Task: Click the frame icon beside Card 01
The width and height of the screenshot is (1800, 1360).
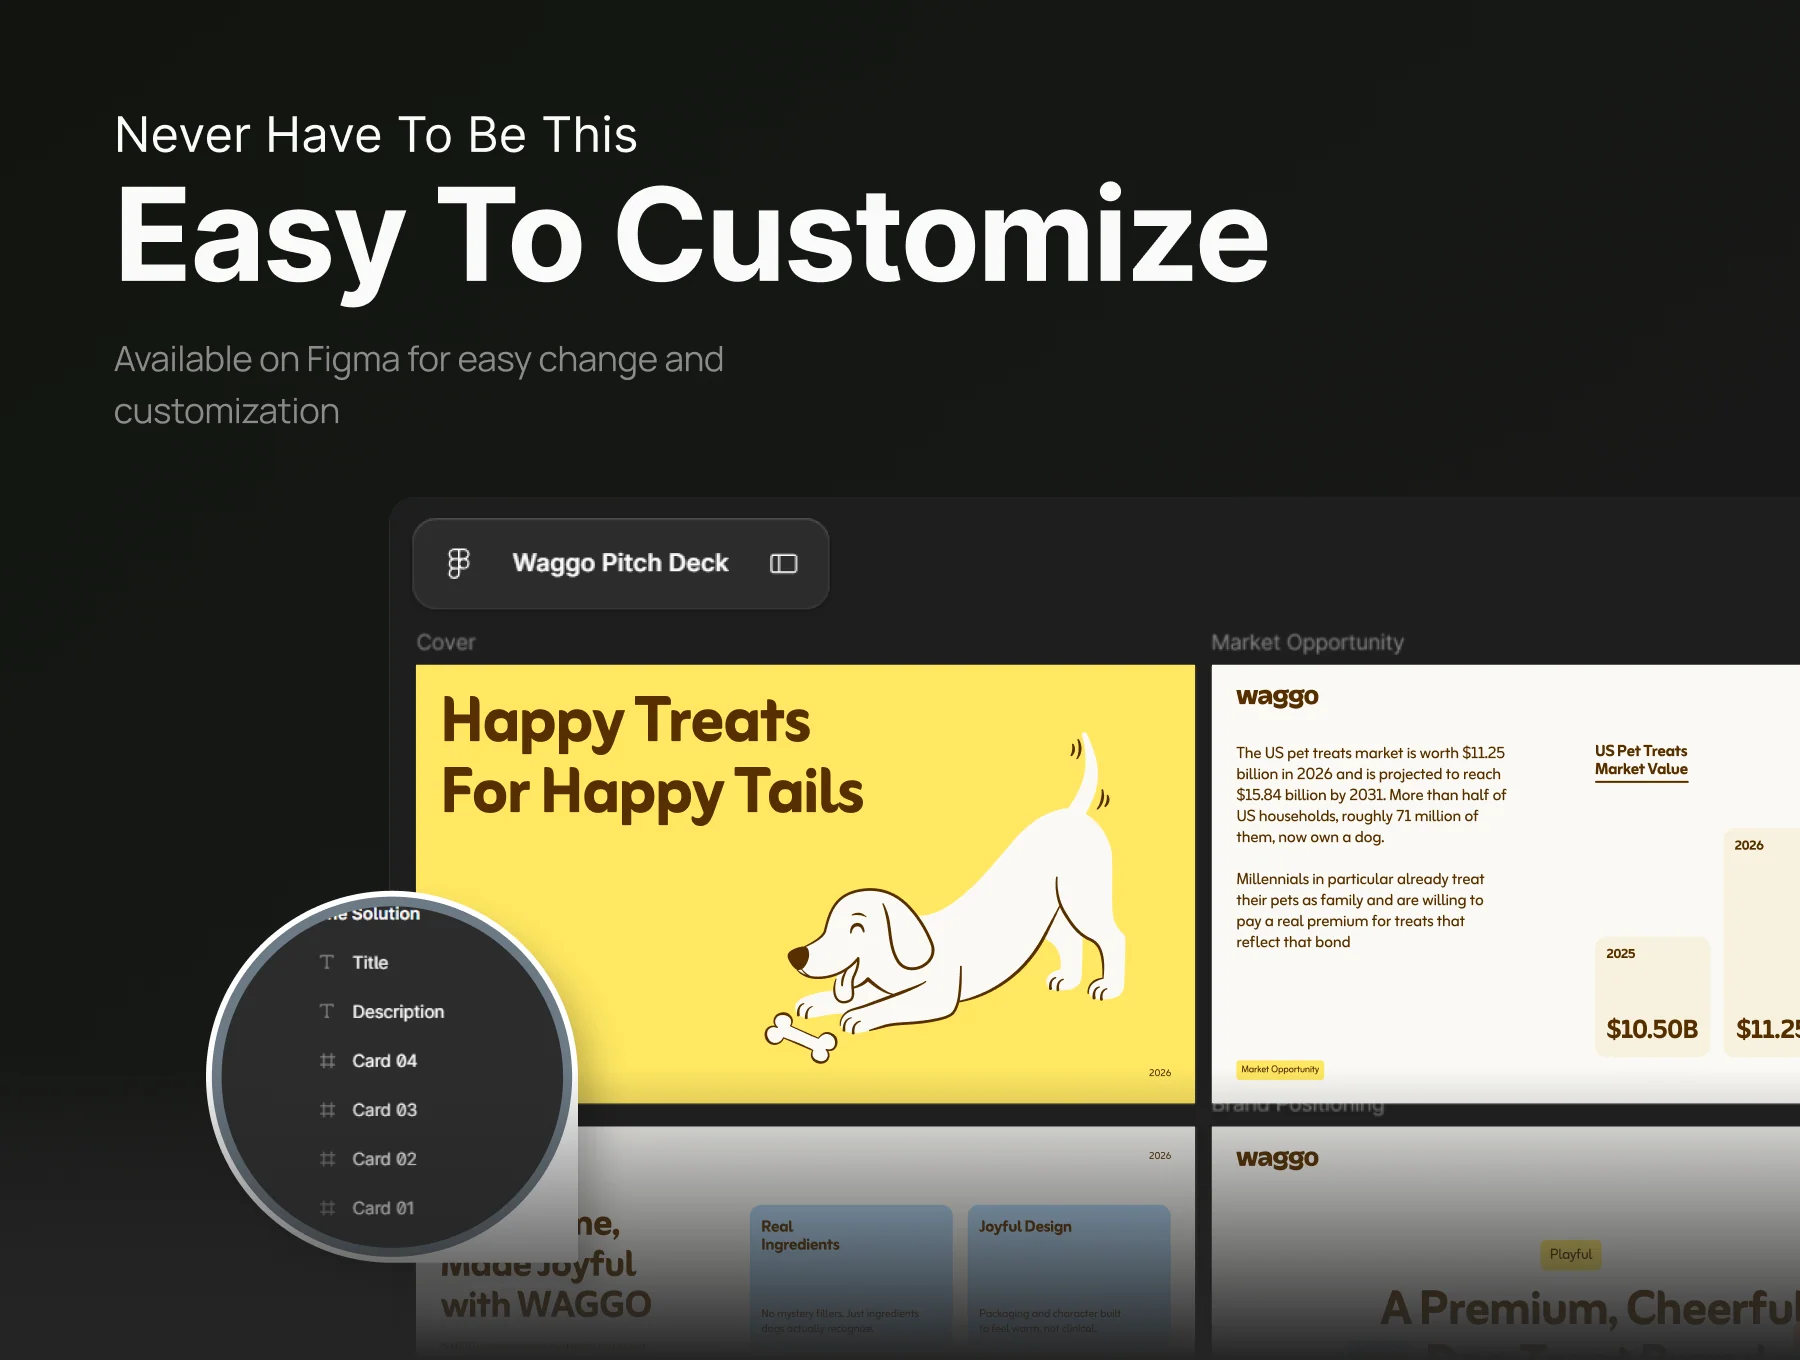Action: click(x=327, y=1207)
